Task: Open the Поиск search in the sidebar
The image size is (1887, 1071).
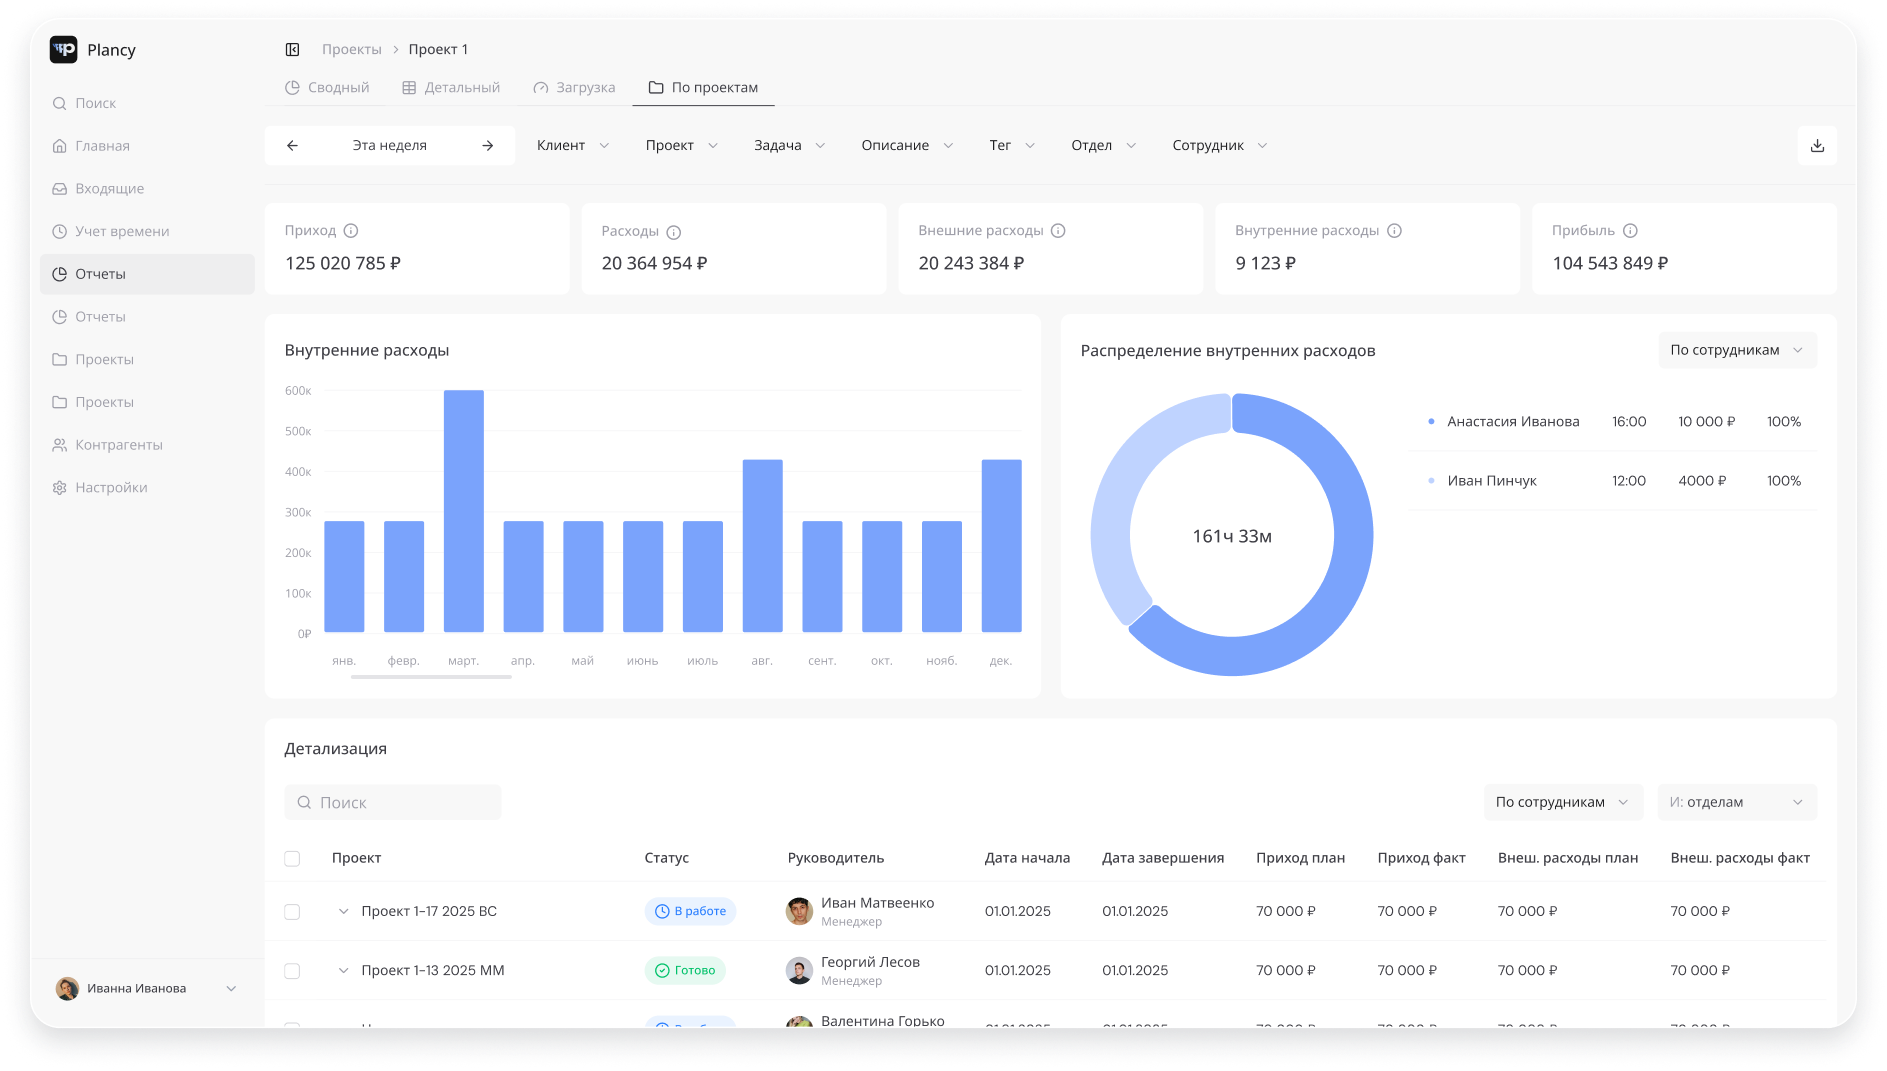Action: tap(97, 103)
